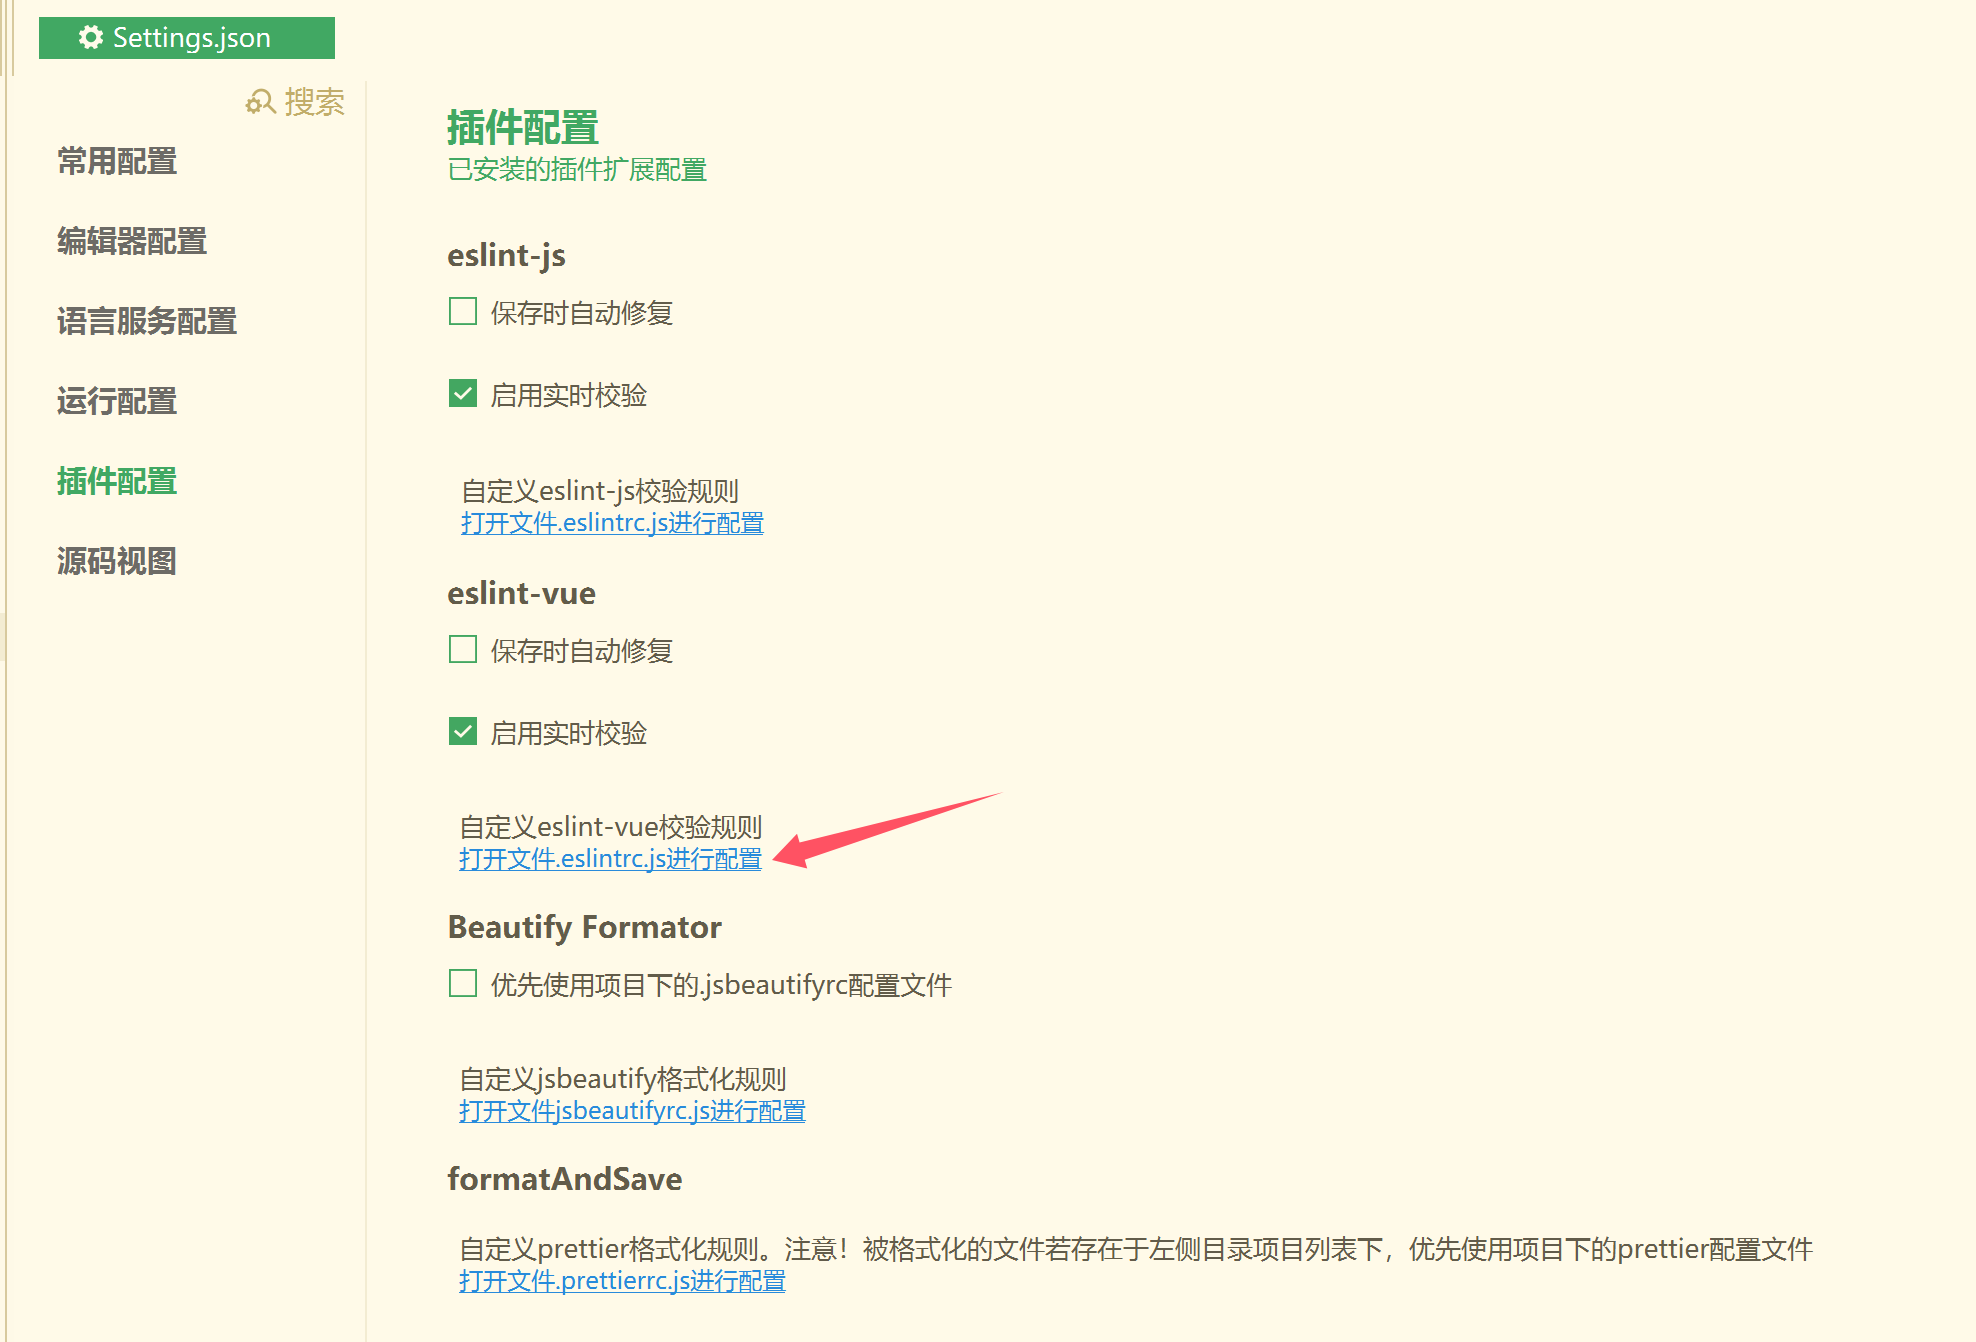The height and width of the screenshot is (1342, 1976).
Task: Open 运行配置 settings section
Action: click(x=116, y=401)
